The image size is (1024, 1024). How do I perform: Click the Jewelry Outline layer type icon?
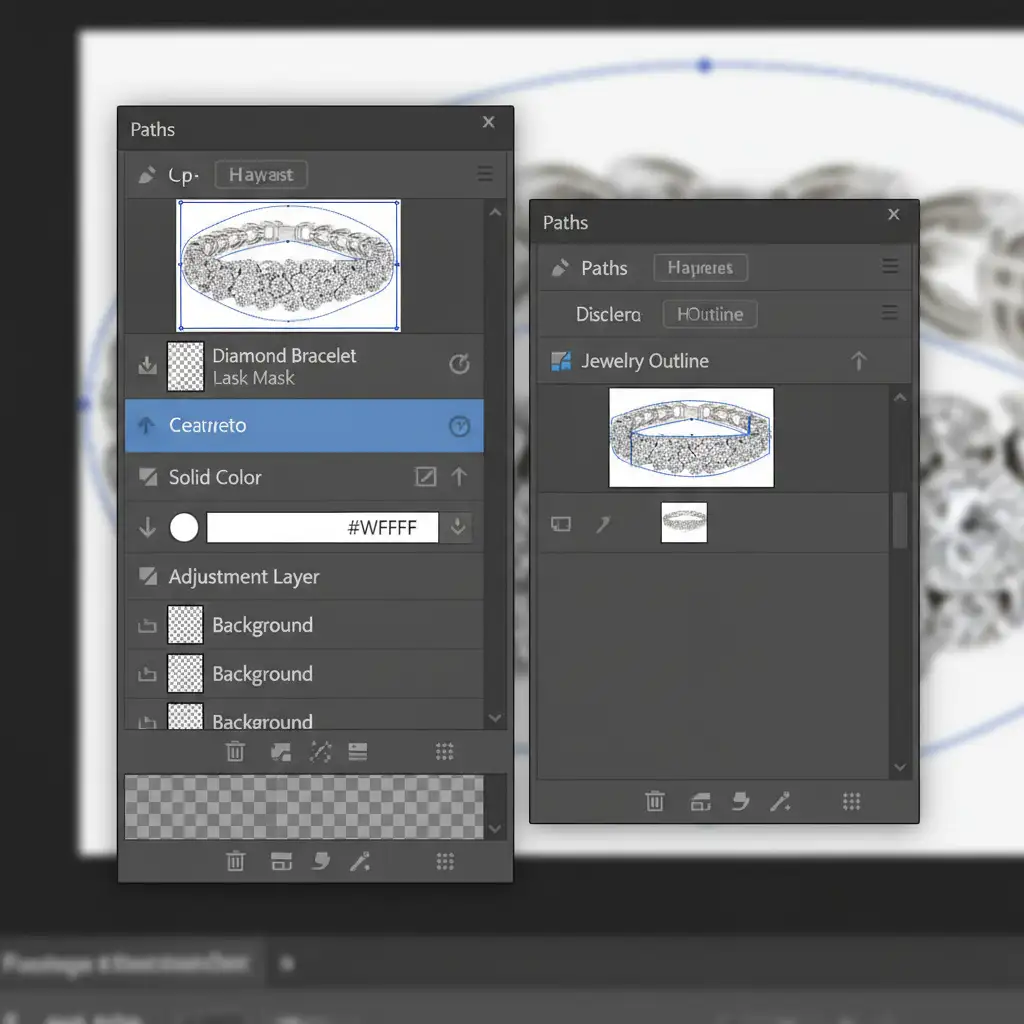point(561,362)
